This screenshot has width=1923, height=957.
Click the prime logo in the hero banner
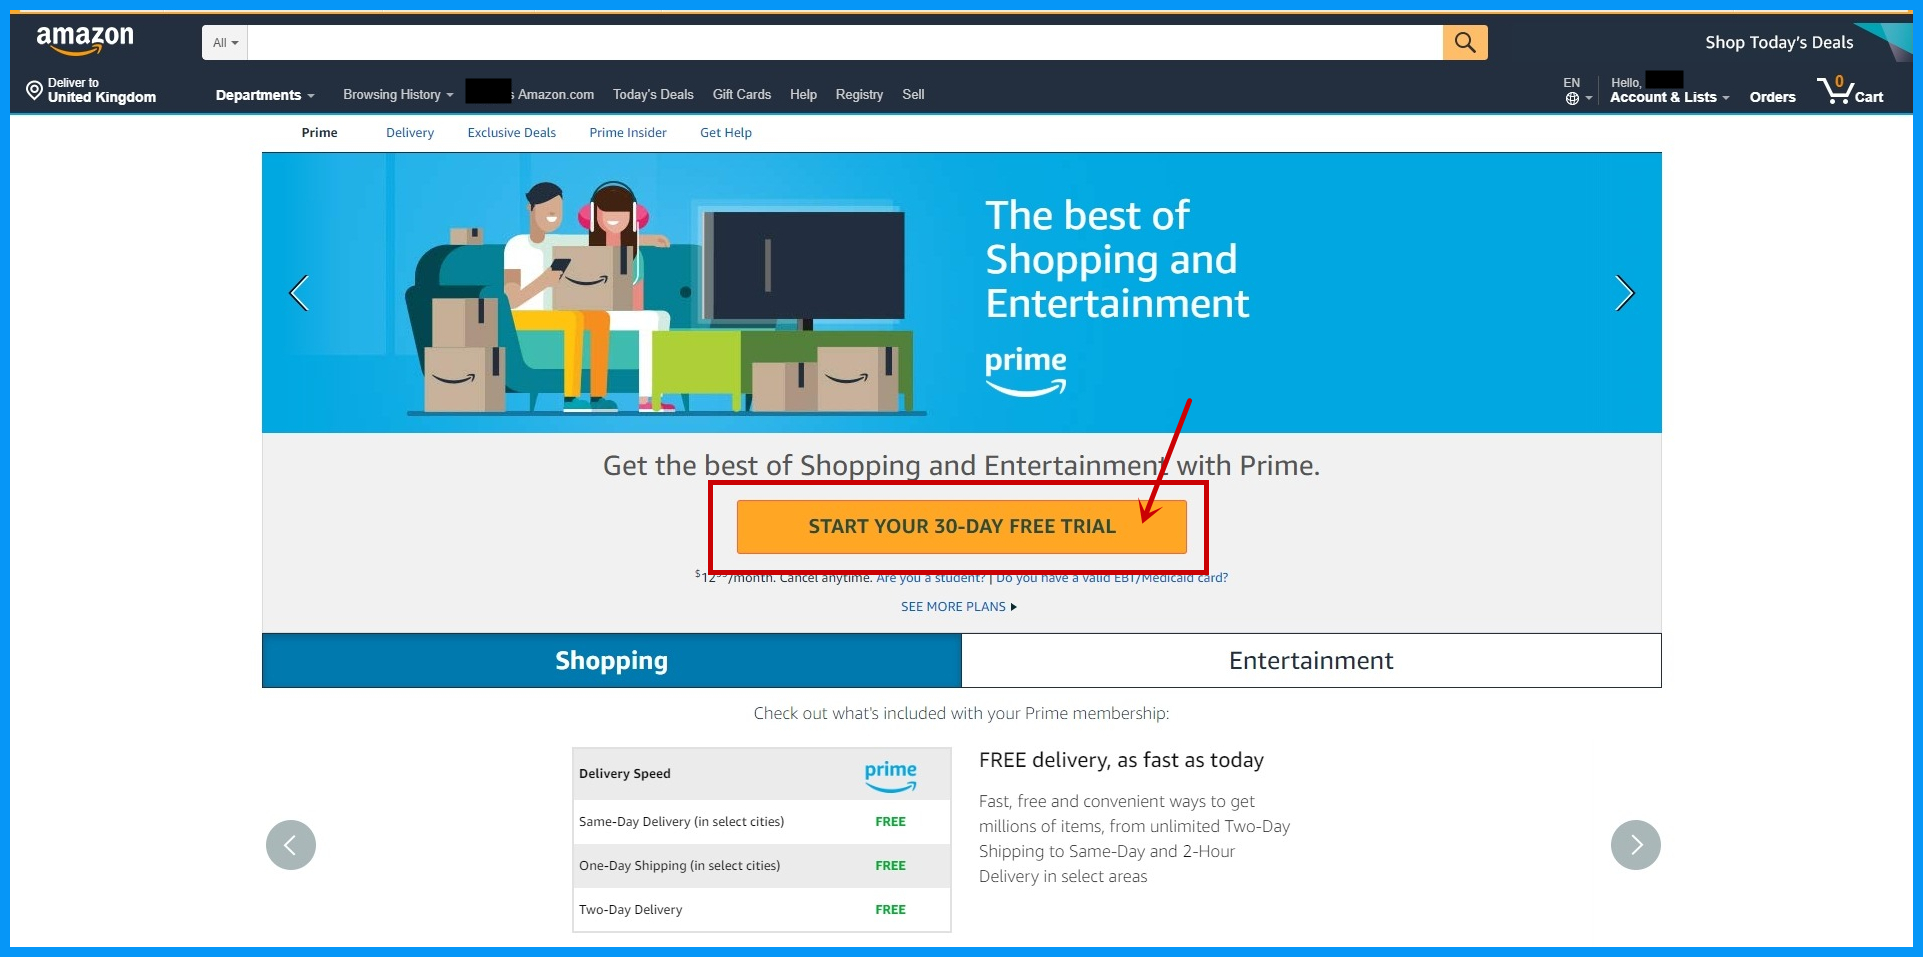tap(1026, 370)
